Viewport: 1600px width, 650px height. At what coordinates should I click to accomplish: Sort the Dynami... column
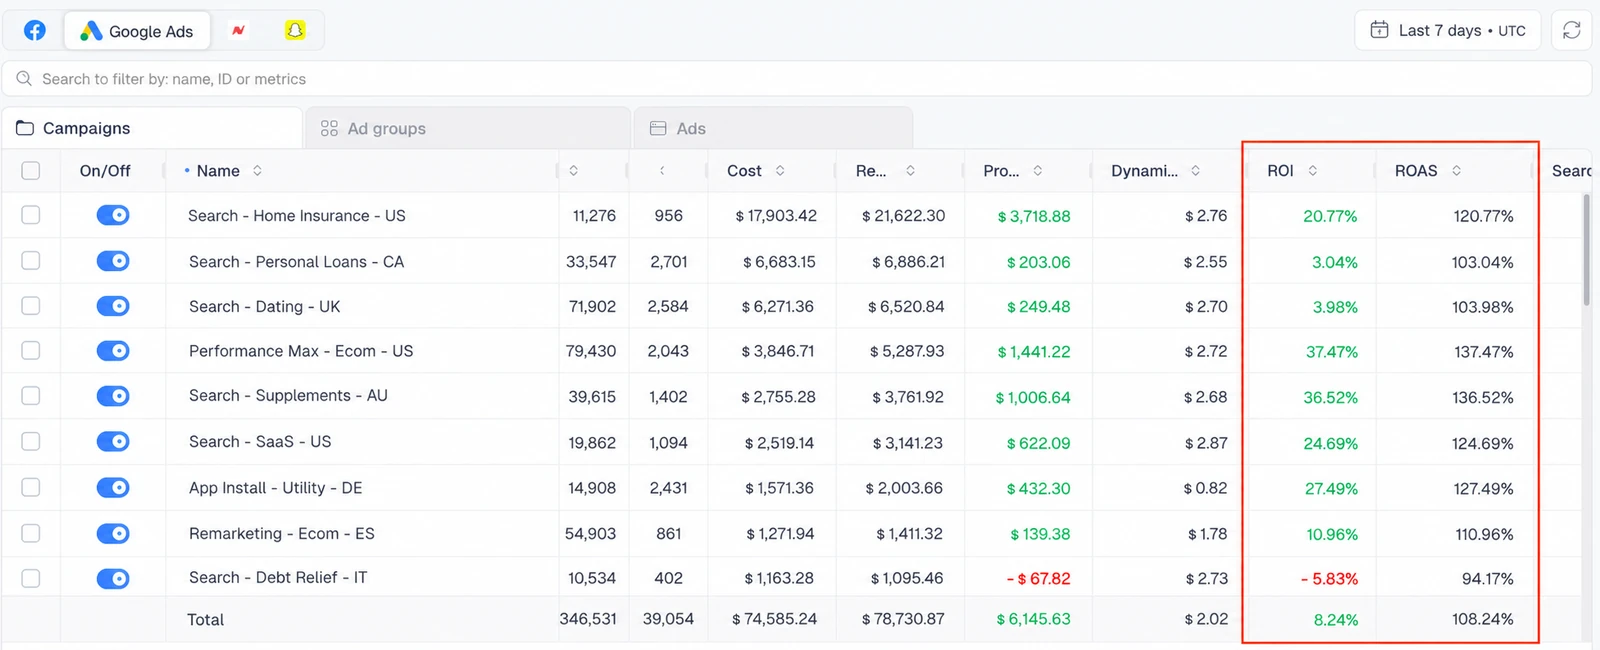(1195, 171)
